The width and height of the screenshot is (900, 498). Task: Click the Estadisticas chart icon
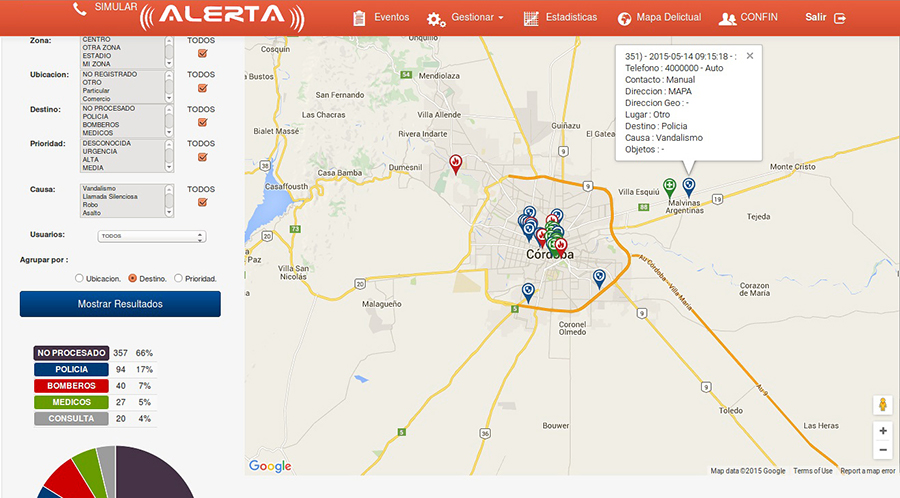(531, 18)
